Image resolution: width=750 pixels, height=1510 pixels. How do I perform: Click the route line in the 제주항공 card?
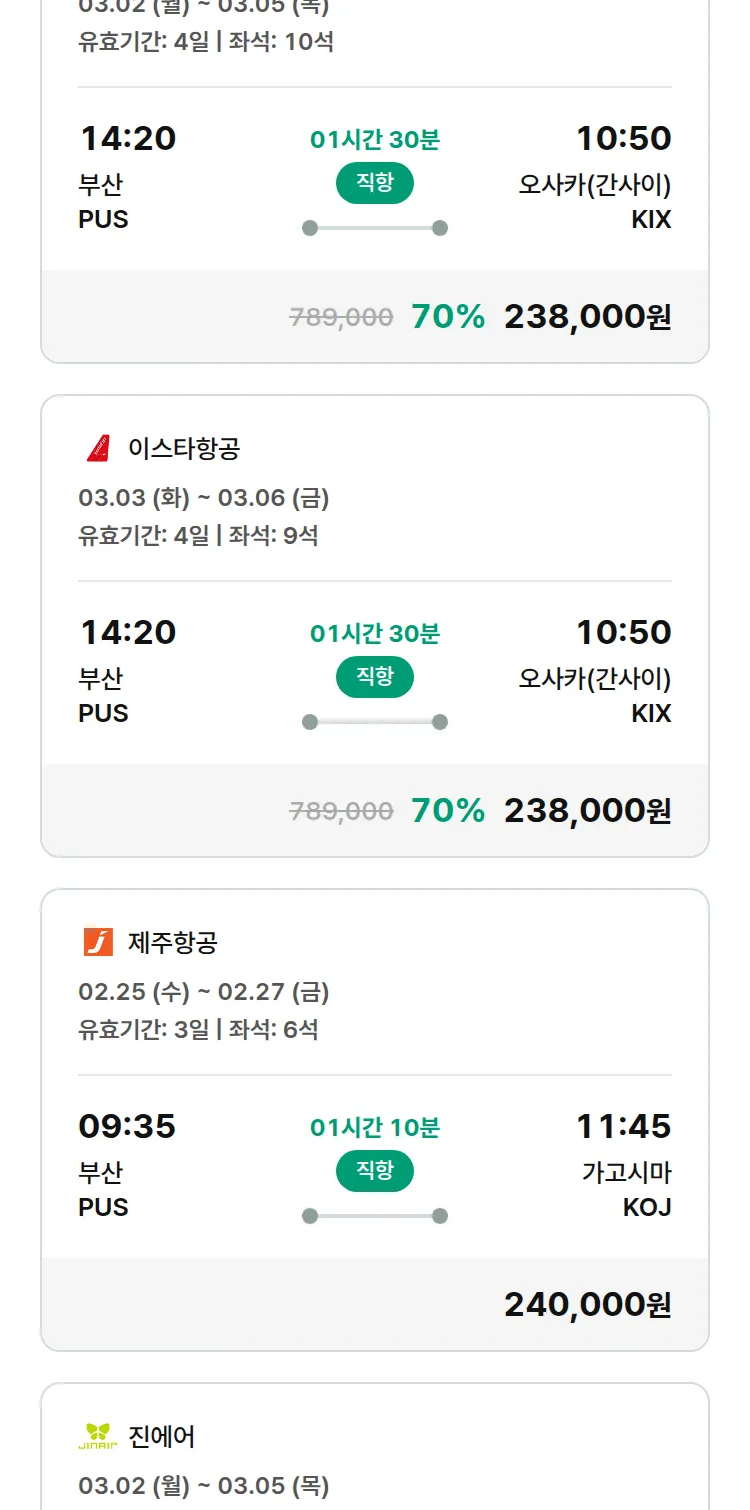pyautogui.click(x=375, y=1216)
